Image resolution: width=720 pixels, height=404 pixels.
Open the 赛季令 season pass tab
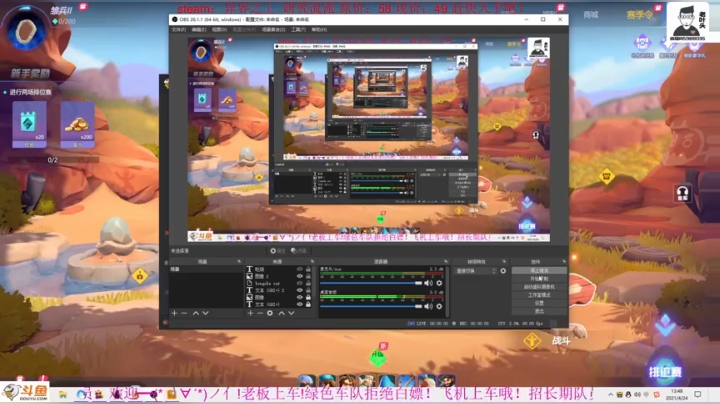click(639, 15)
